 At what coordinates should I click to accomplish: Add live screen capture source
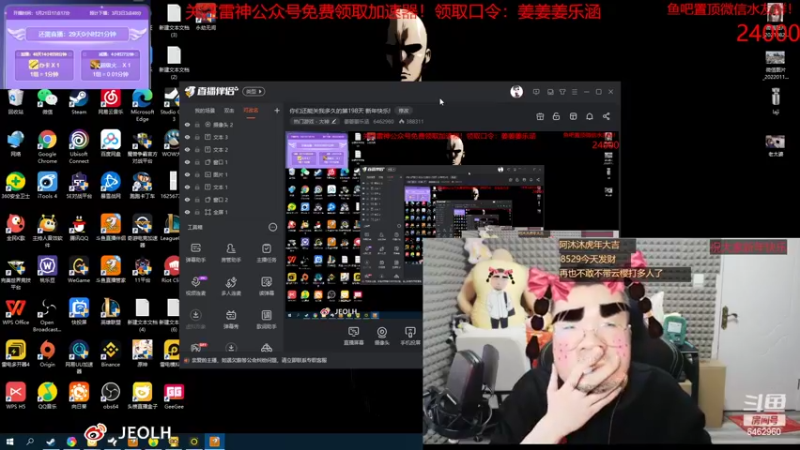[354, 336]
